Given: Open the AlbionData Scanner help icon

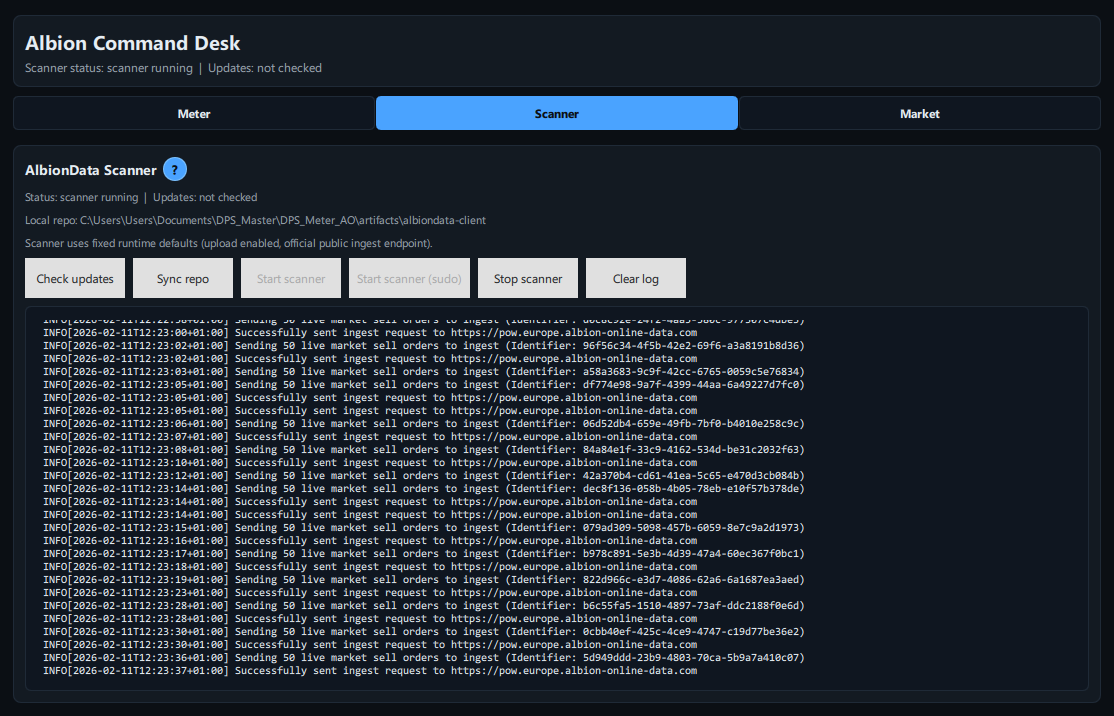Looking at the screenshot, I should 175,169.
